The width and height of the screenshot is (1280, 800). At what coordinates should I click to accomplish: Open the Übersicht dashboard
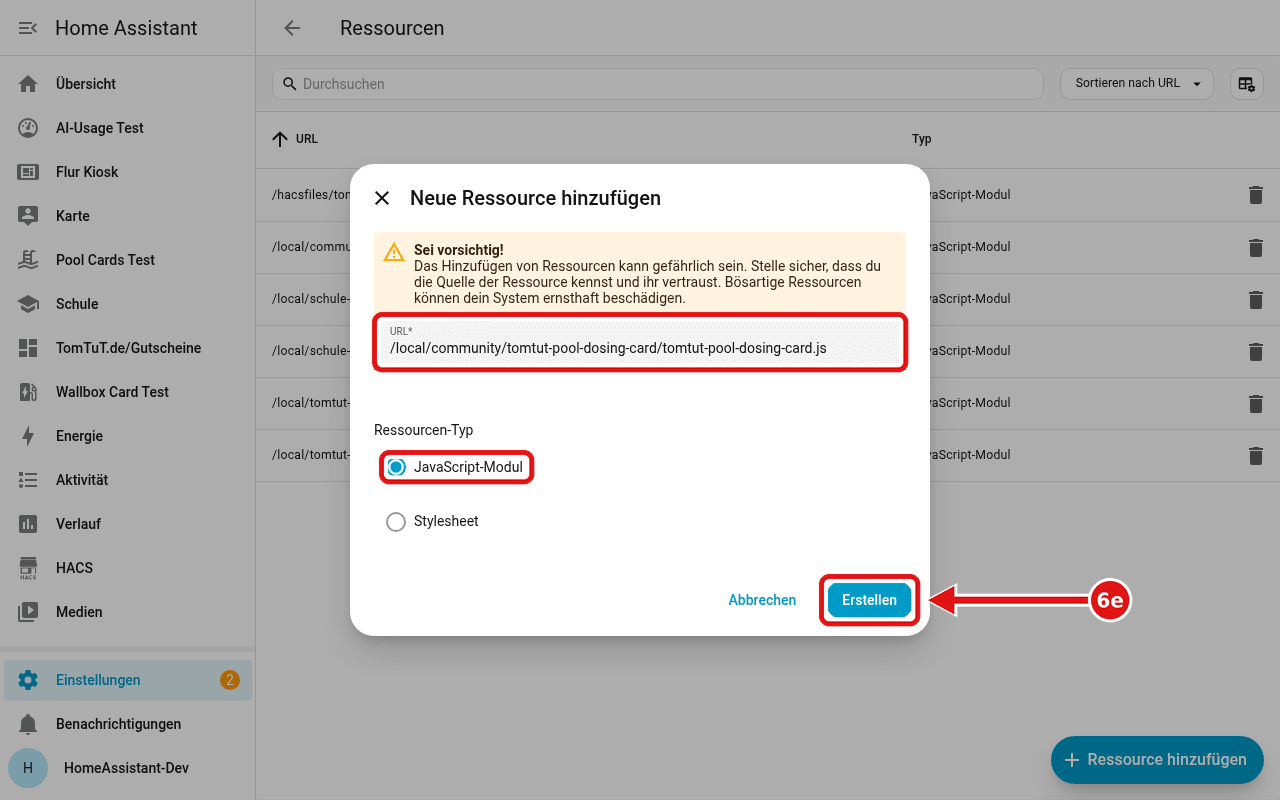click(128, 84)
